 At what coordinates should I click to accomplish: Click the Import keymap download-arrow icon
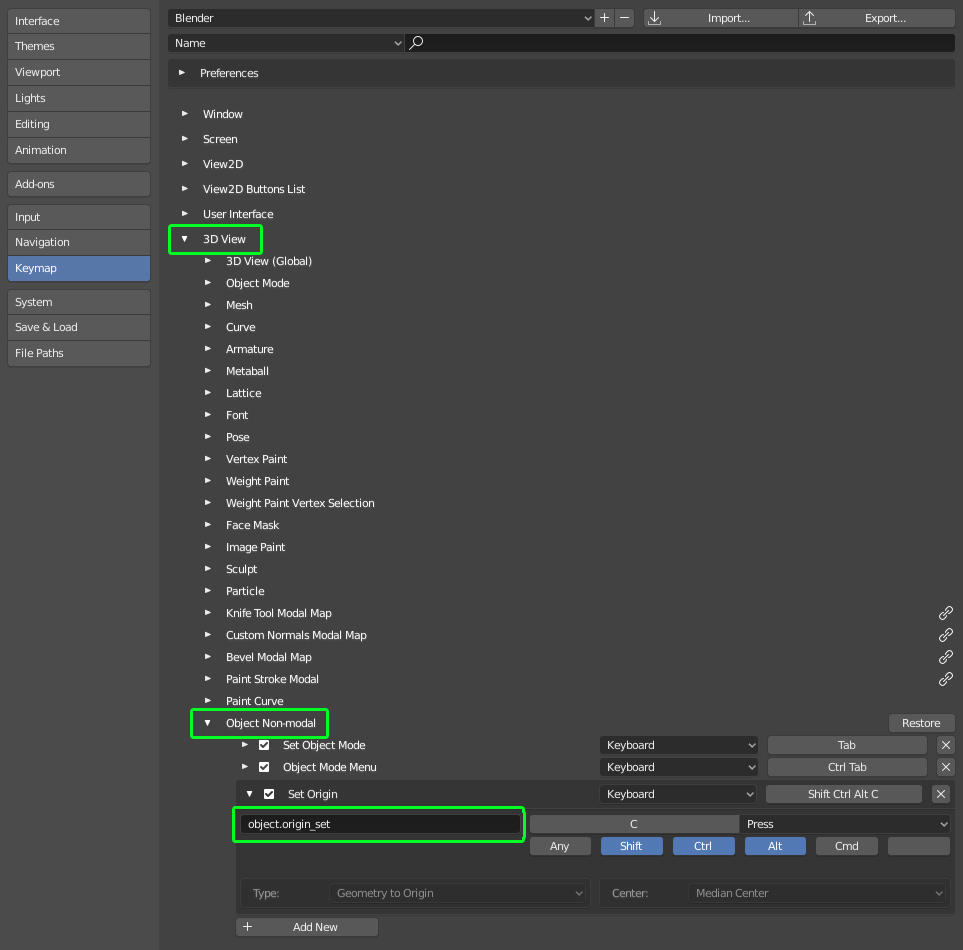tap(654, 17)
